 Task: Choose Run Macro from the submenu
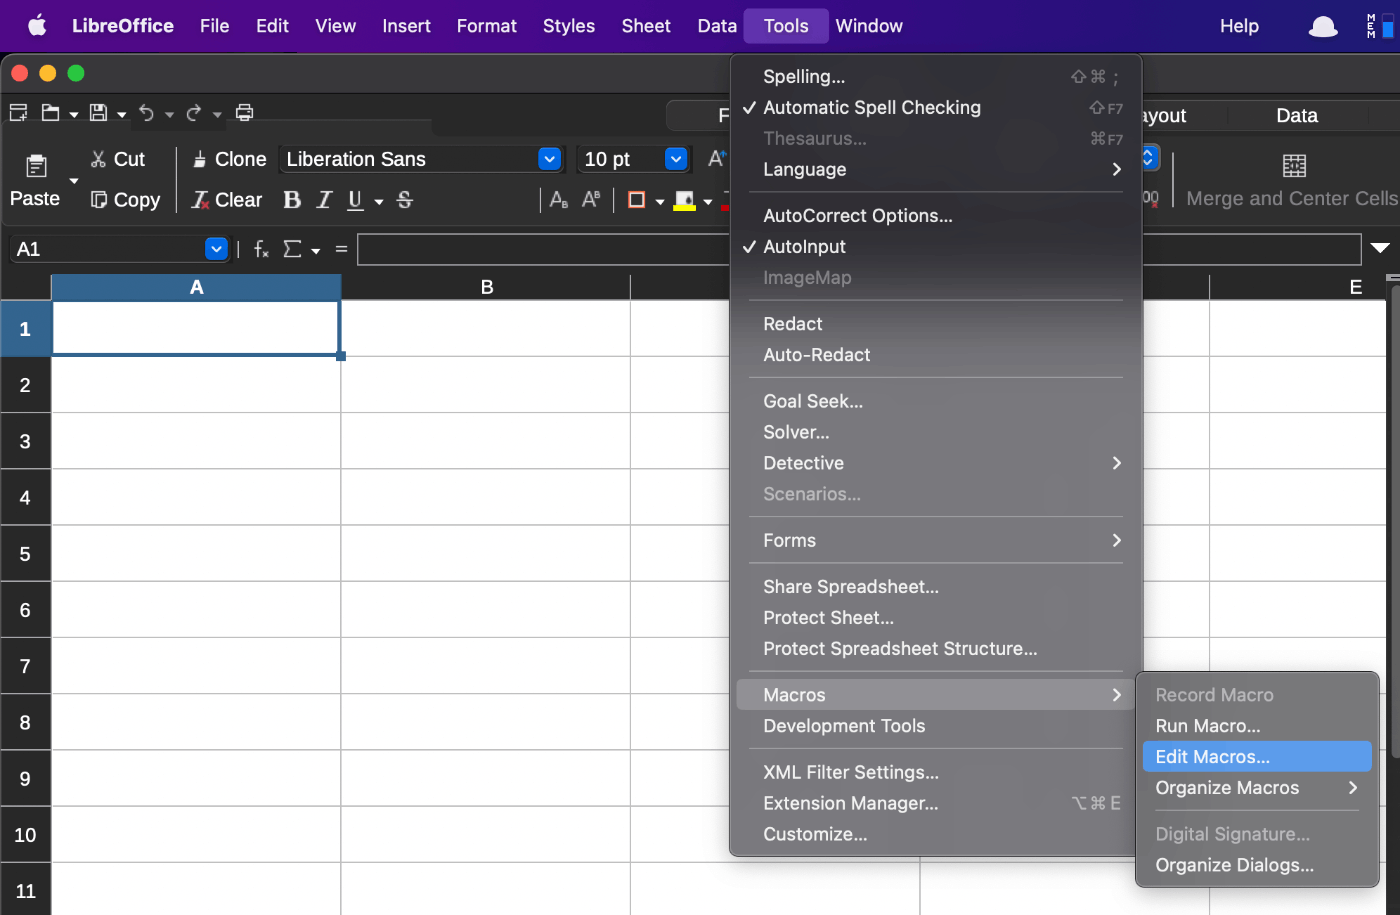coord(1257,726)
